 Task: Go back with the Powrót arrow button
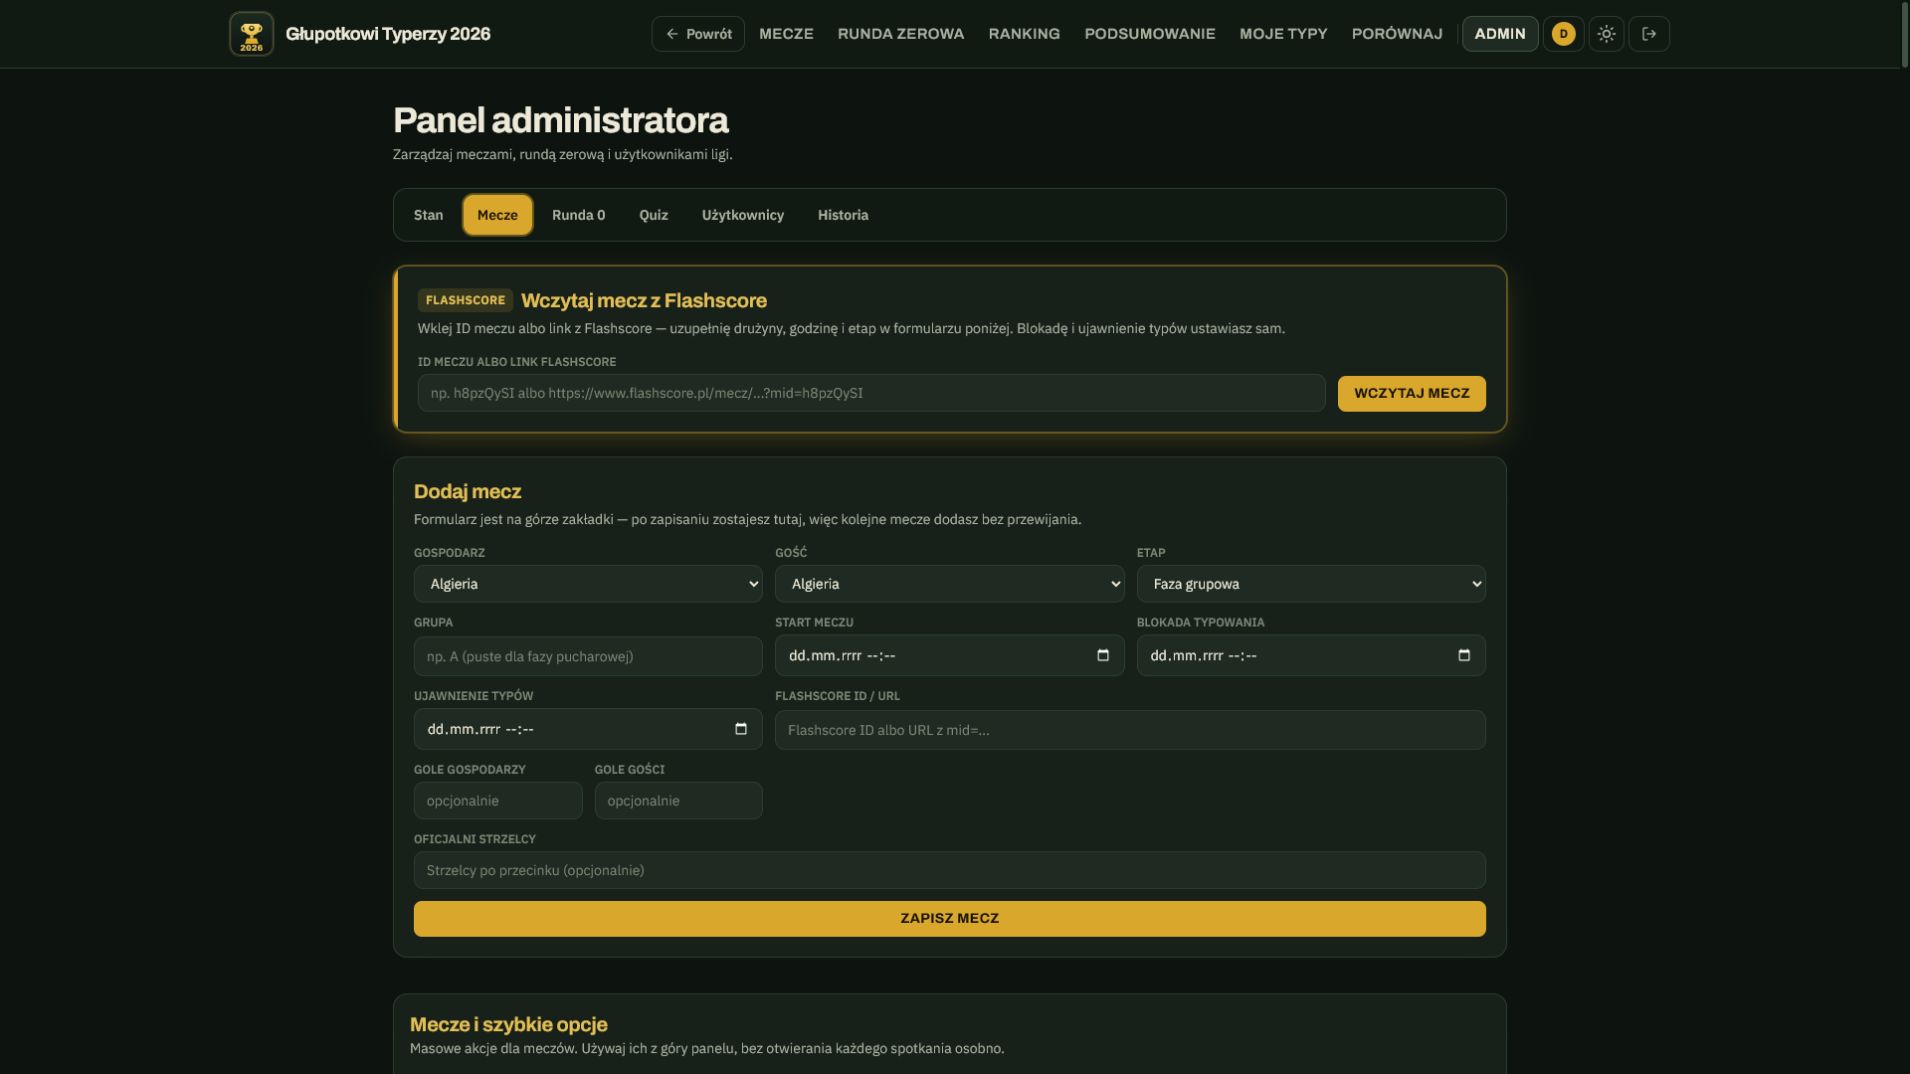pyautogui.click(x=698, y=34)
